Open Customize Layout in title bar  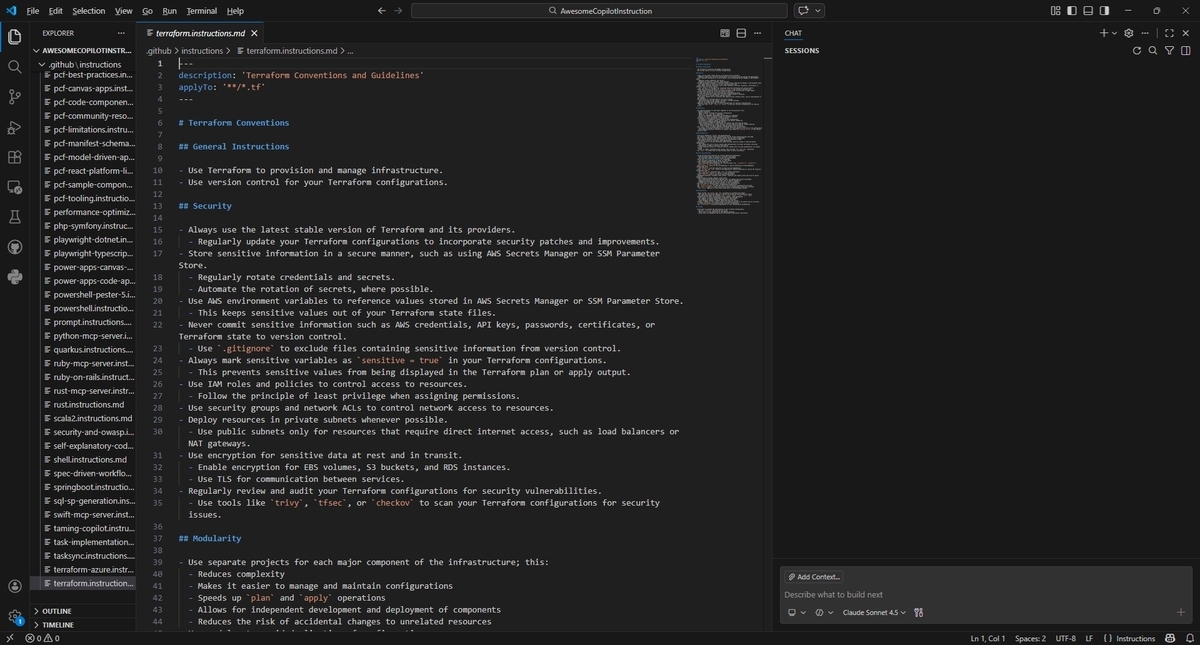(x=1056, y=11)
